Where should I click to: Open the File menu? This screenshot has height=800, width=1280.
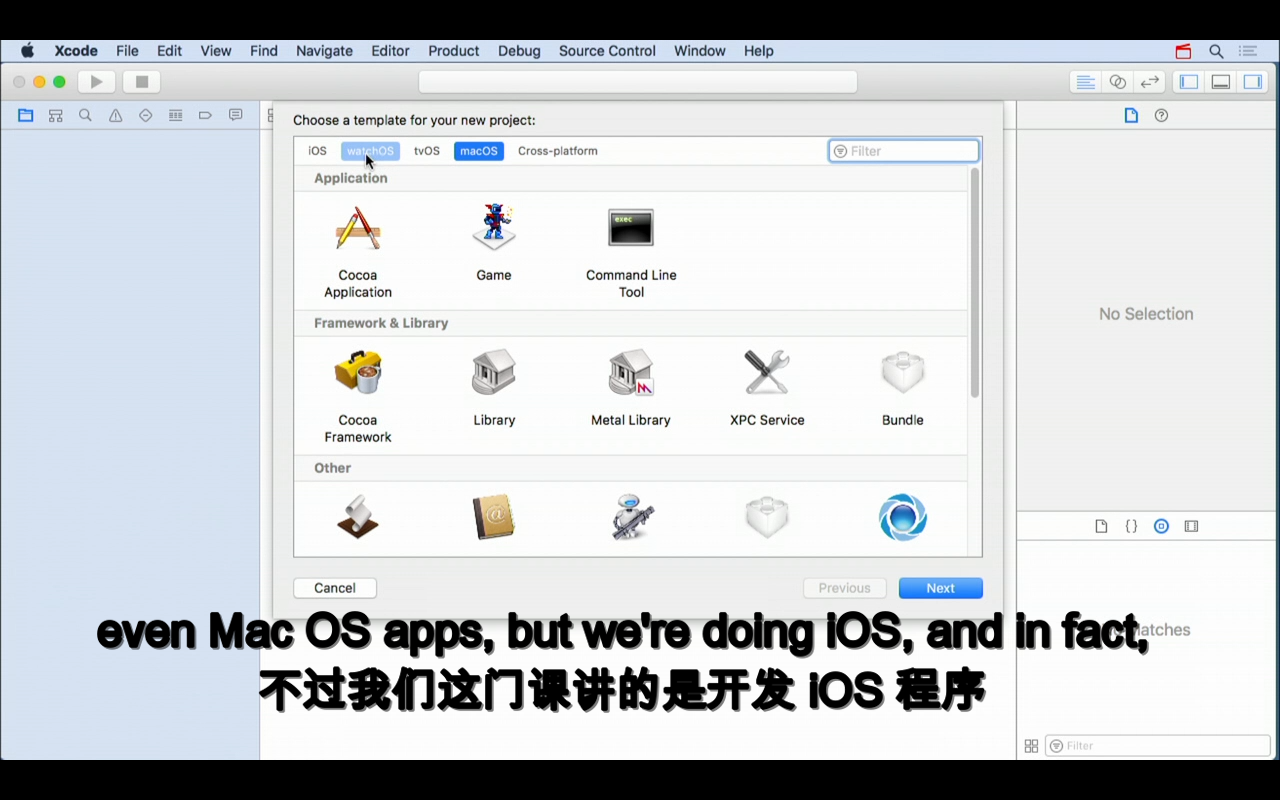[x=127, y=51]
